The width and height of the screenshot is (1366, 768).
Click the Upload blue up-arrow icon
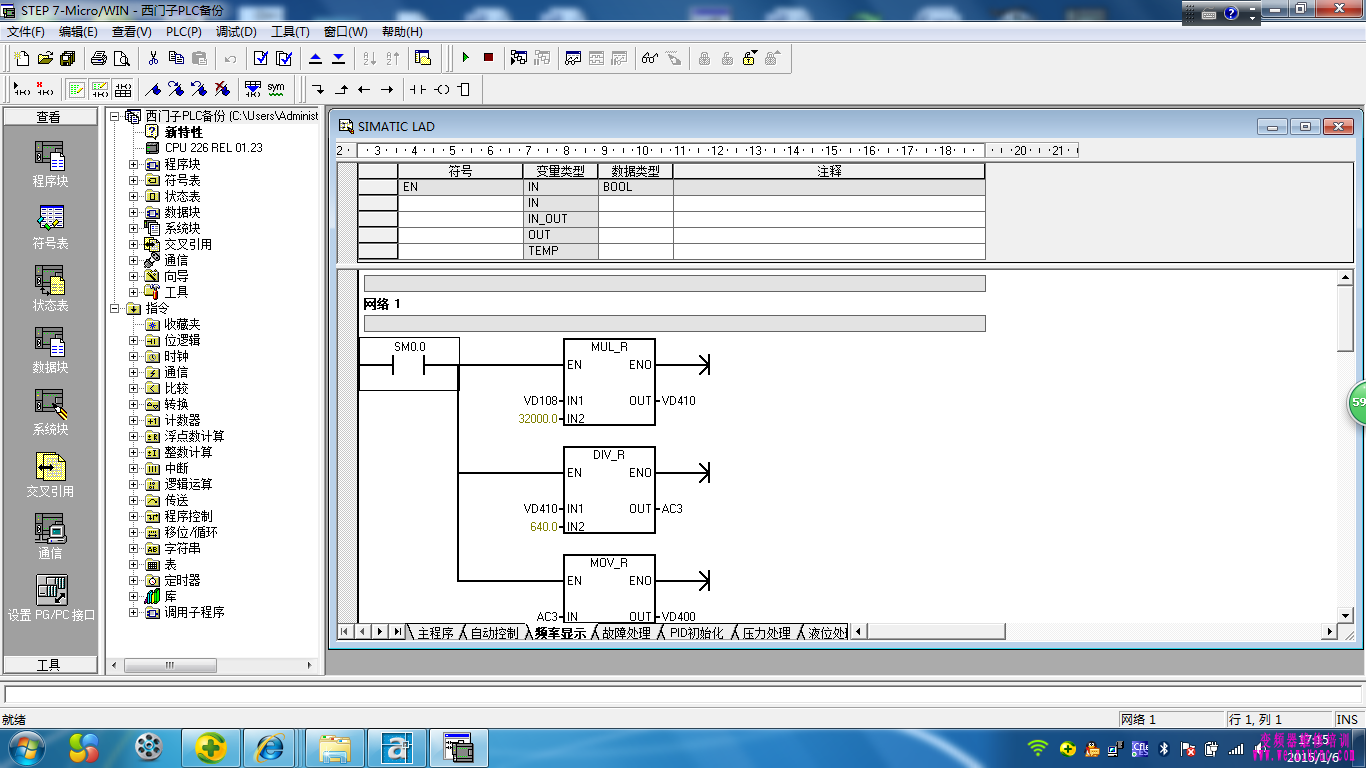click(315, 58)
